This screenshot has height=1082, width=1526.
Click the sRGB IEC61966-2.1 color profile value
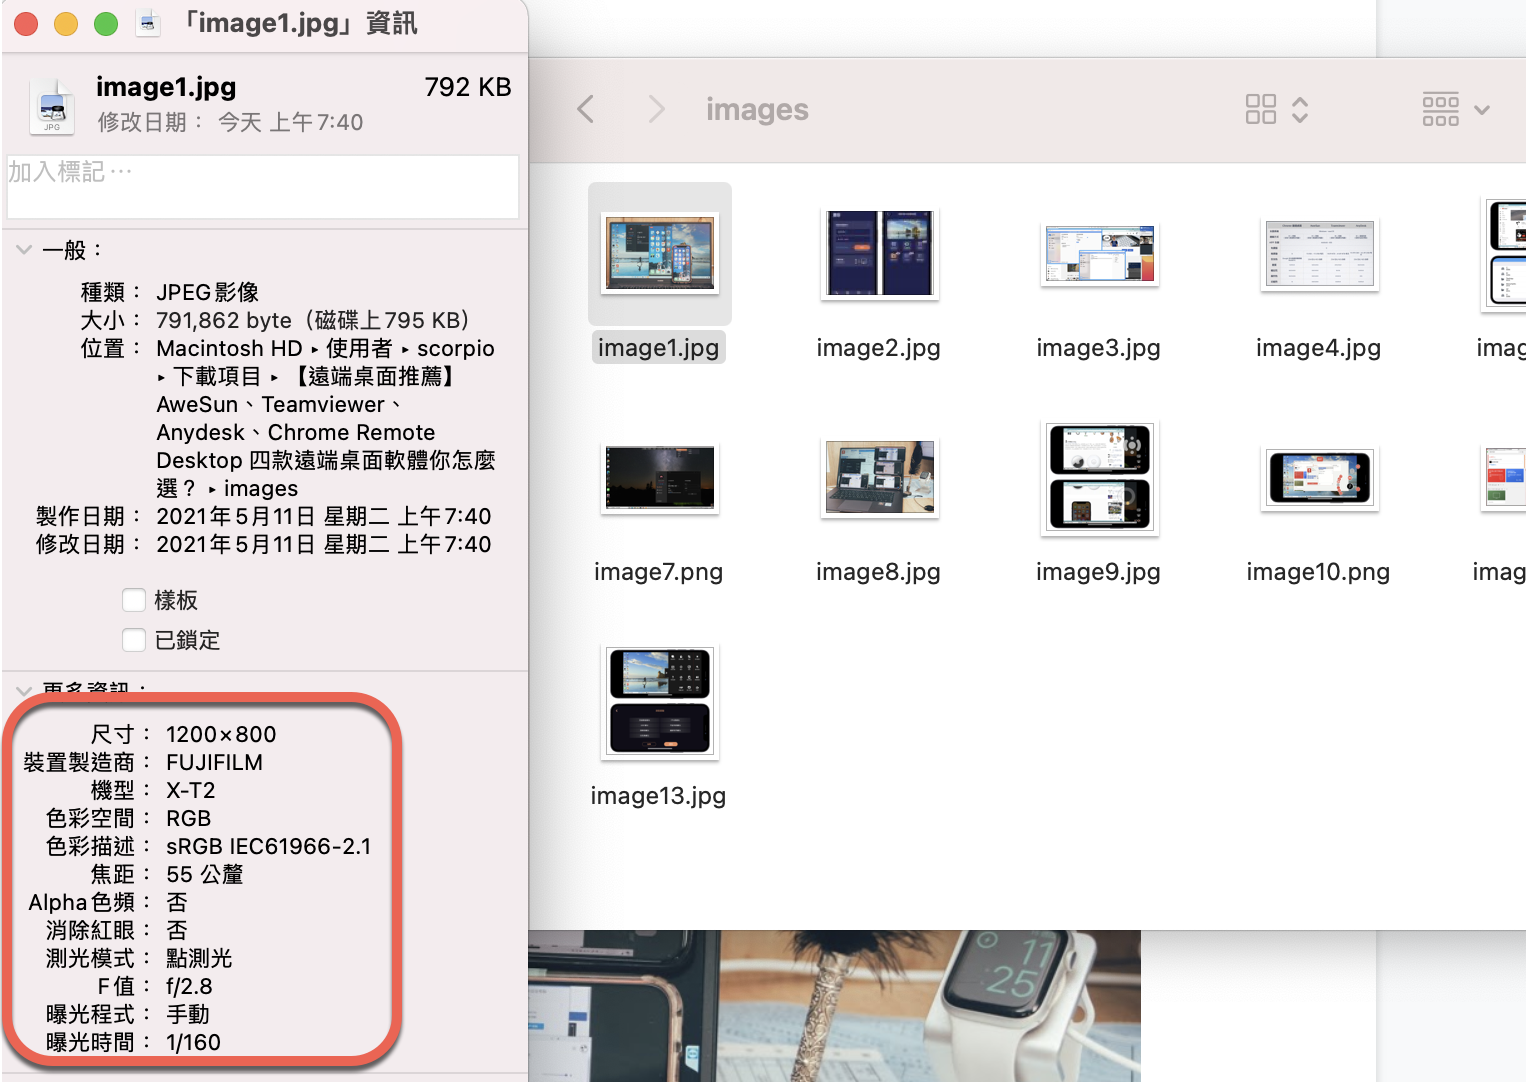(268, 846)
